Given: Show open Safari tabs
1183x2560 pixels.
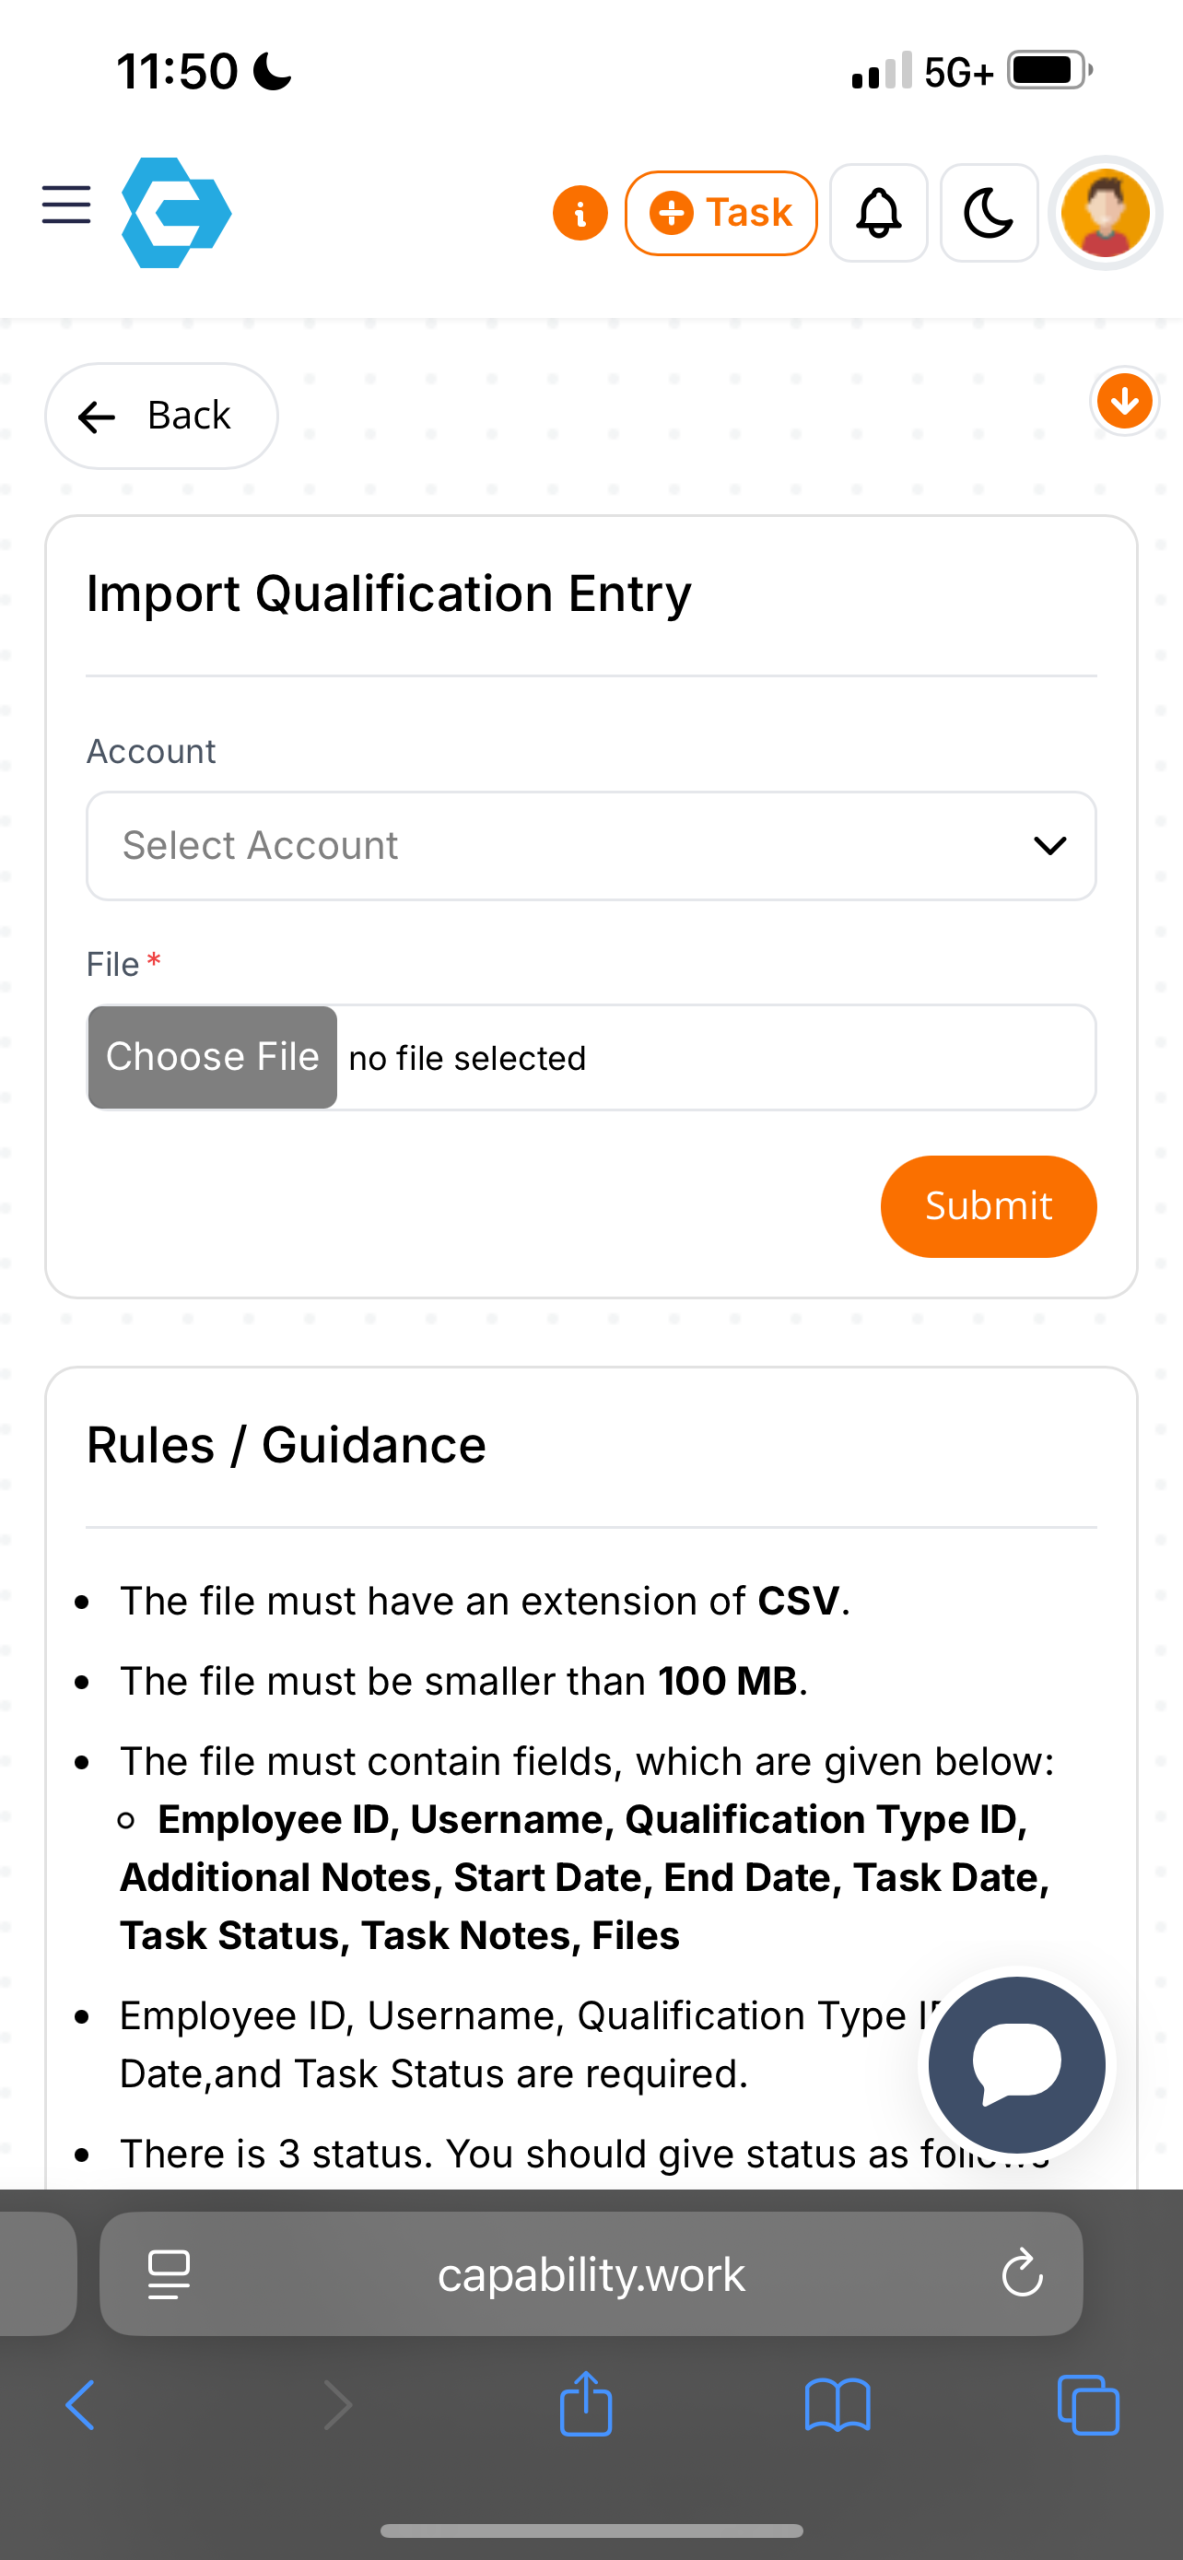Looking at the screenshot, I should click(x=1088, y=2405).
